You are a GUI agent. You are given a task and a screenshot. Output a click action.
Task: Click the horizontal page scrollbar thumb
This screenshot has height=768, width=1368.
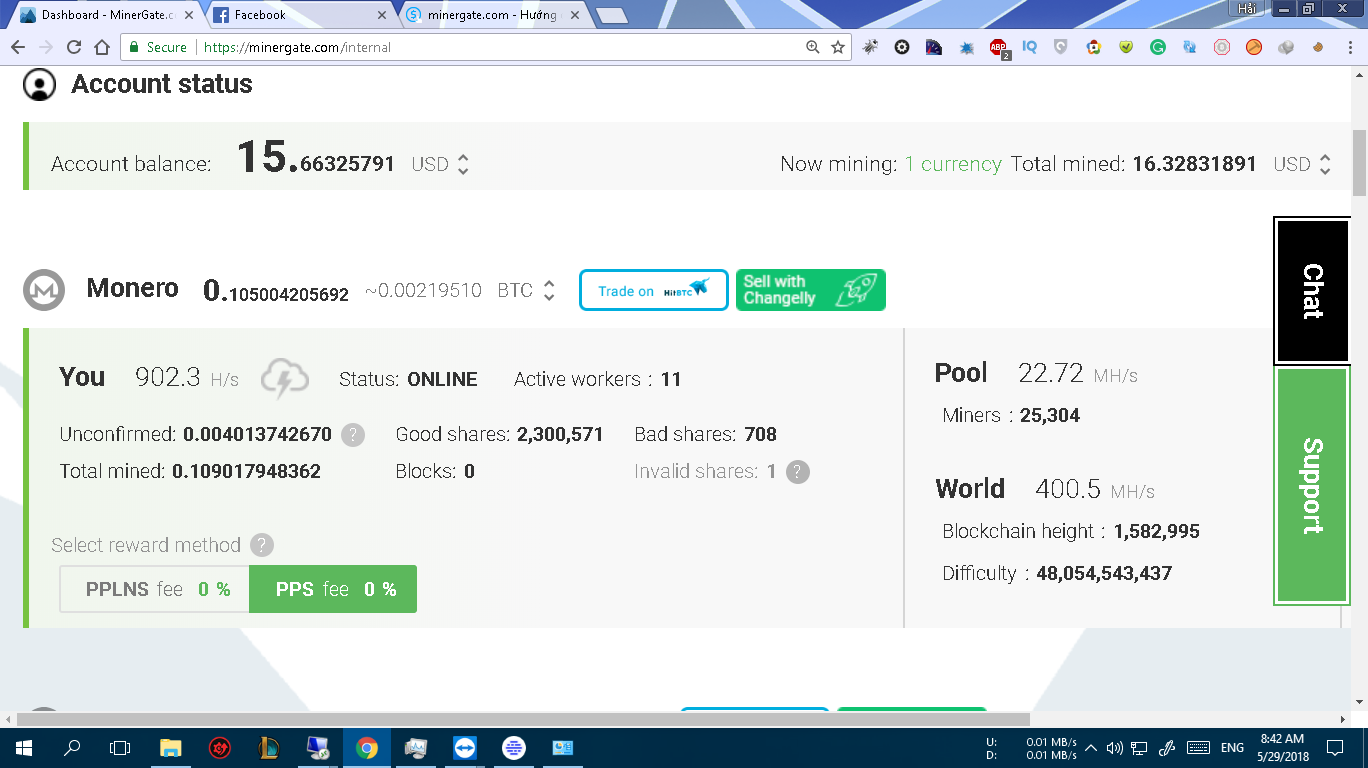point(523,719)
